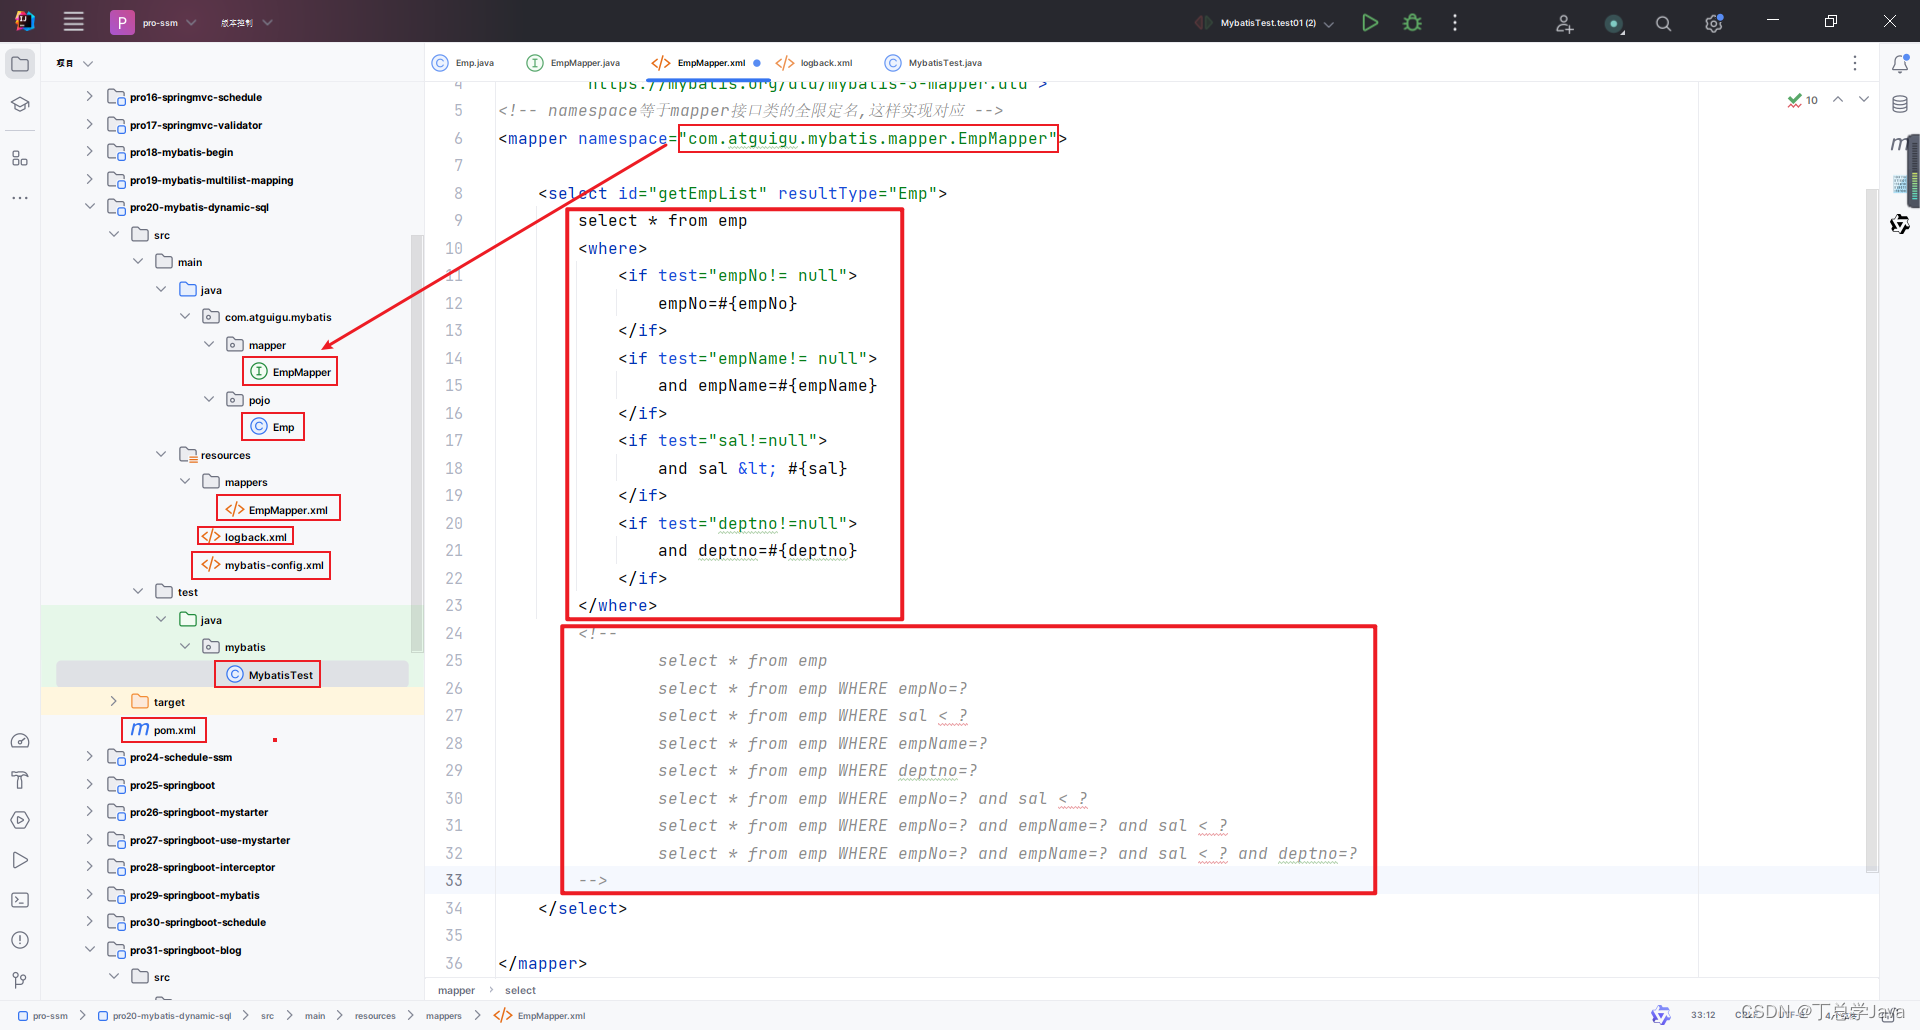Open the version control dropdown

[246, 22]
